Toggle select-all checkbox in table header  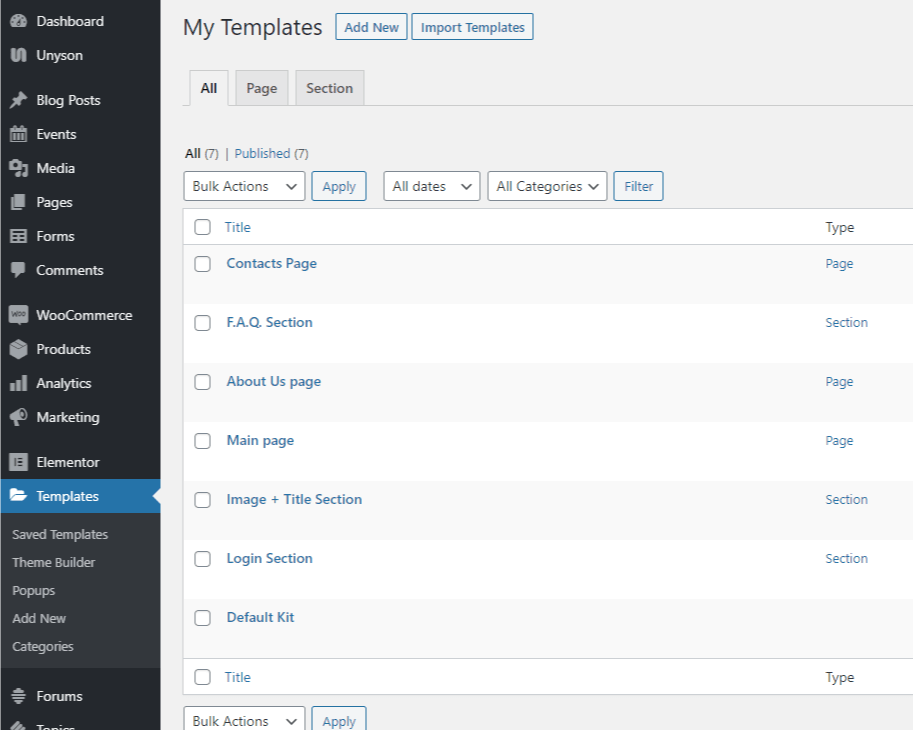[203, 227]
